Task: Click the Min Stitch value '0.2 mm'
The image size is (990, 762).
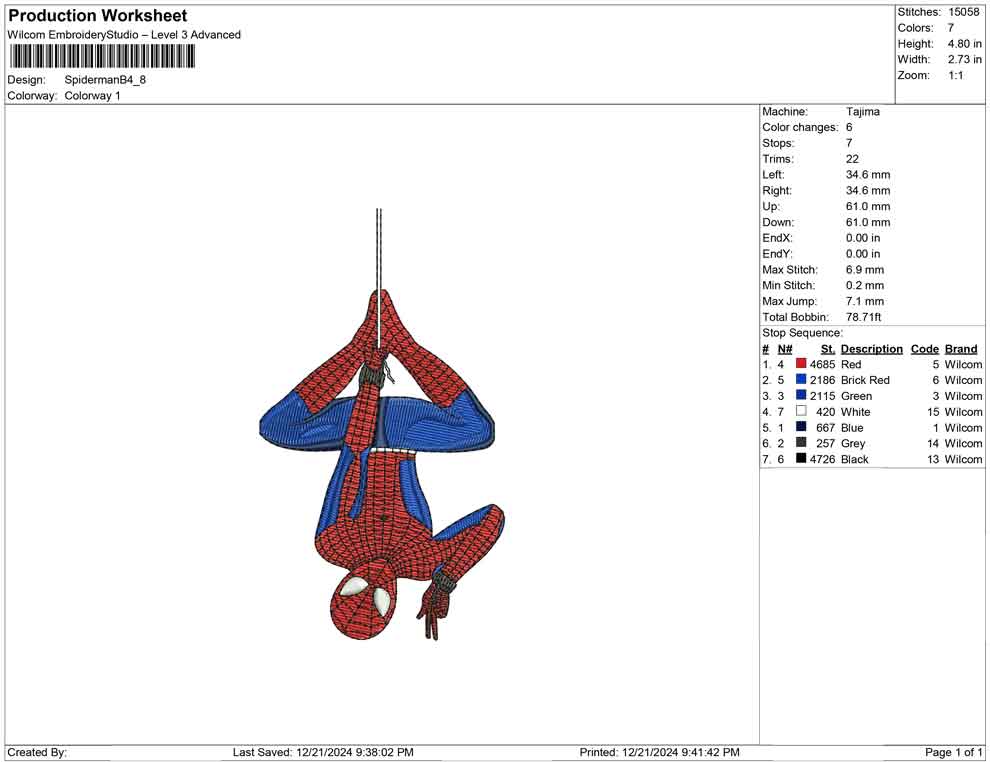Action: [865, 285]
